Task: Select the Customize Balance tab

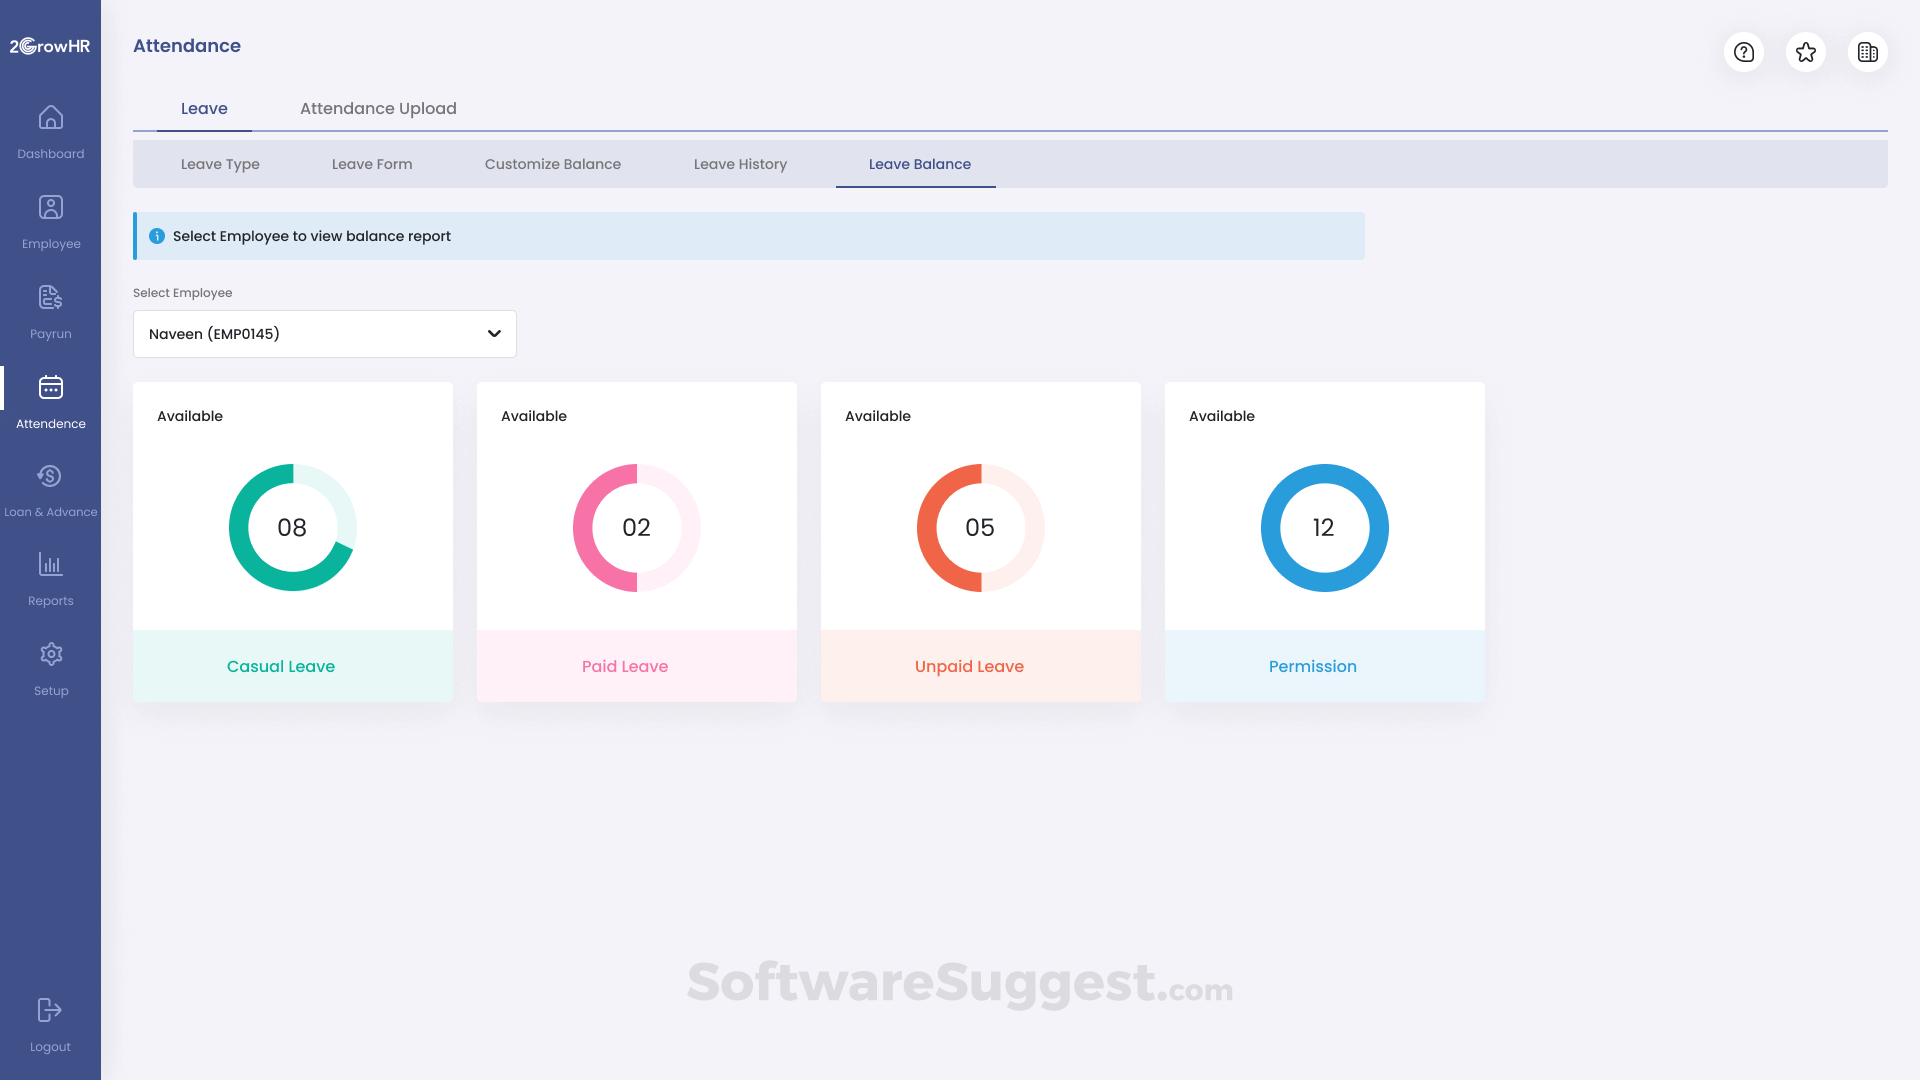Action: [552, 164]
